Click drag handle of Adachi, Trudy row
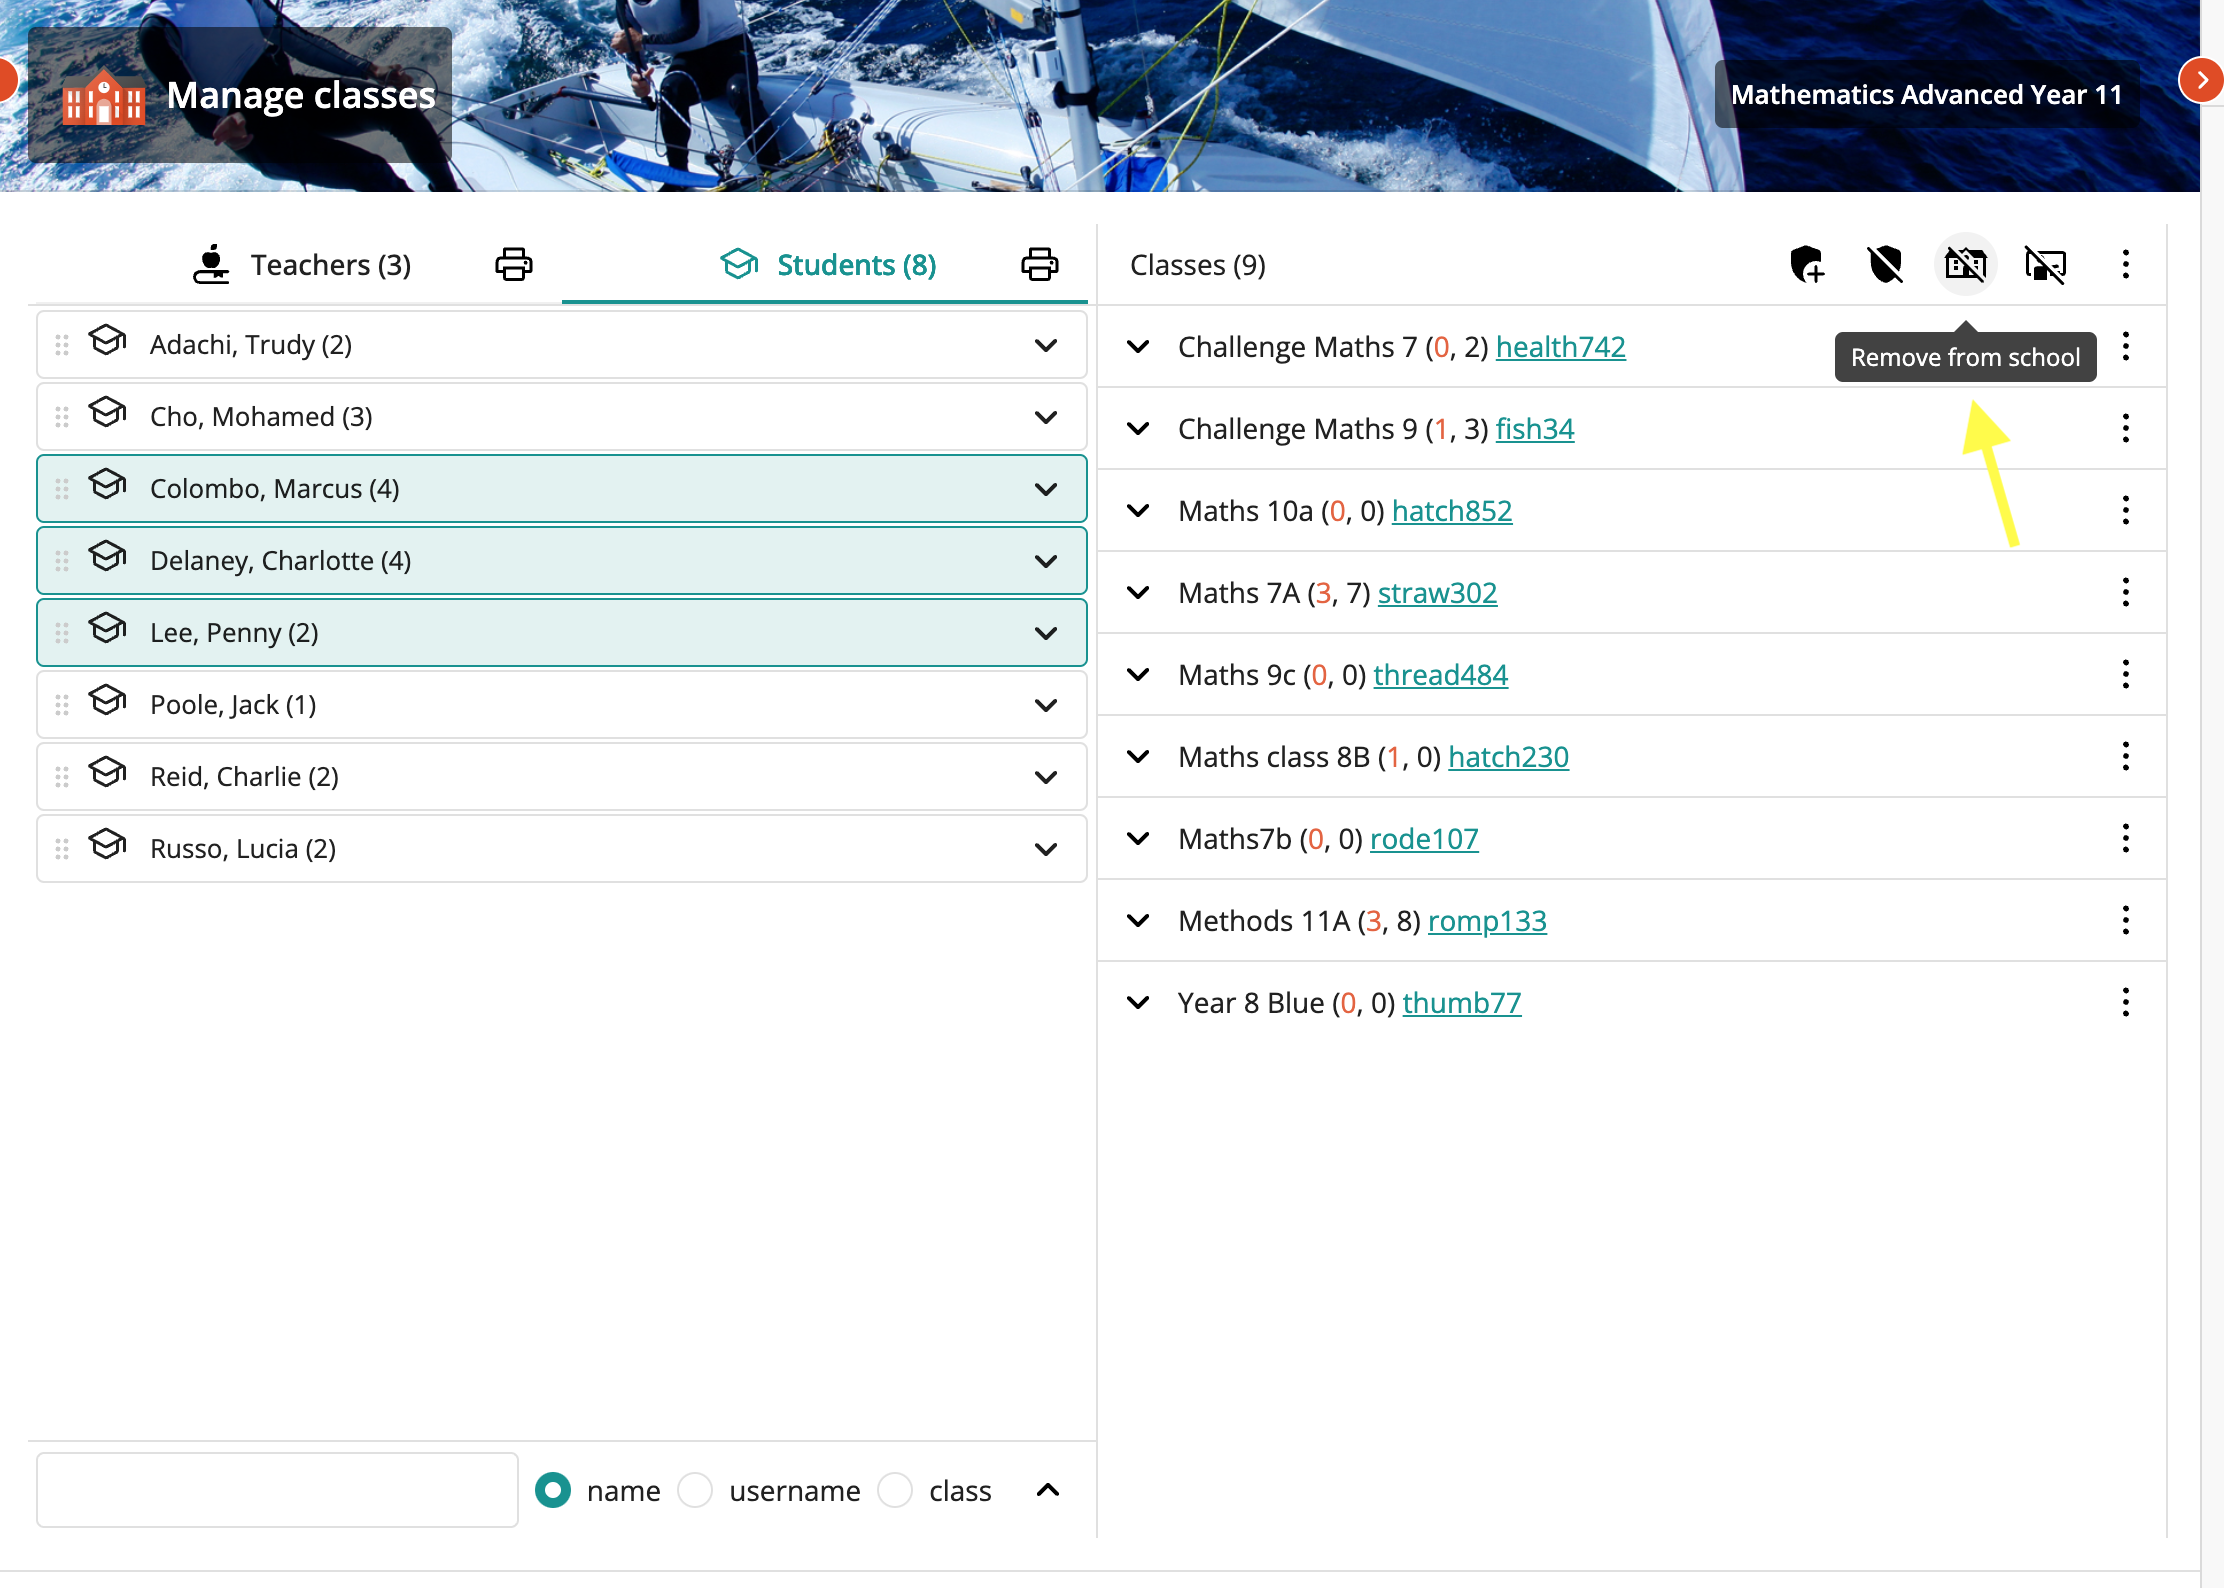The image size is (2224, 1588). pos(62,345)
